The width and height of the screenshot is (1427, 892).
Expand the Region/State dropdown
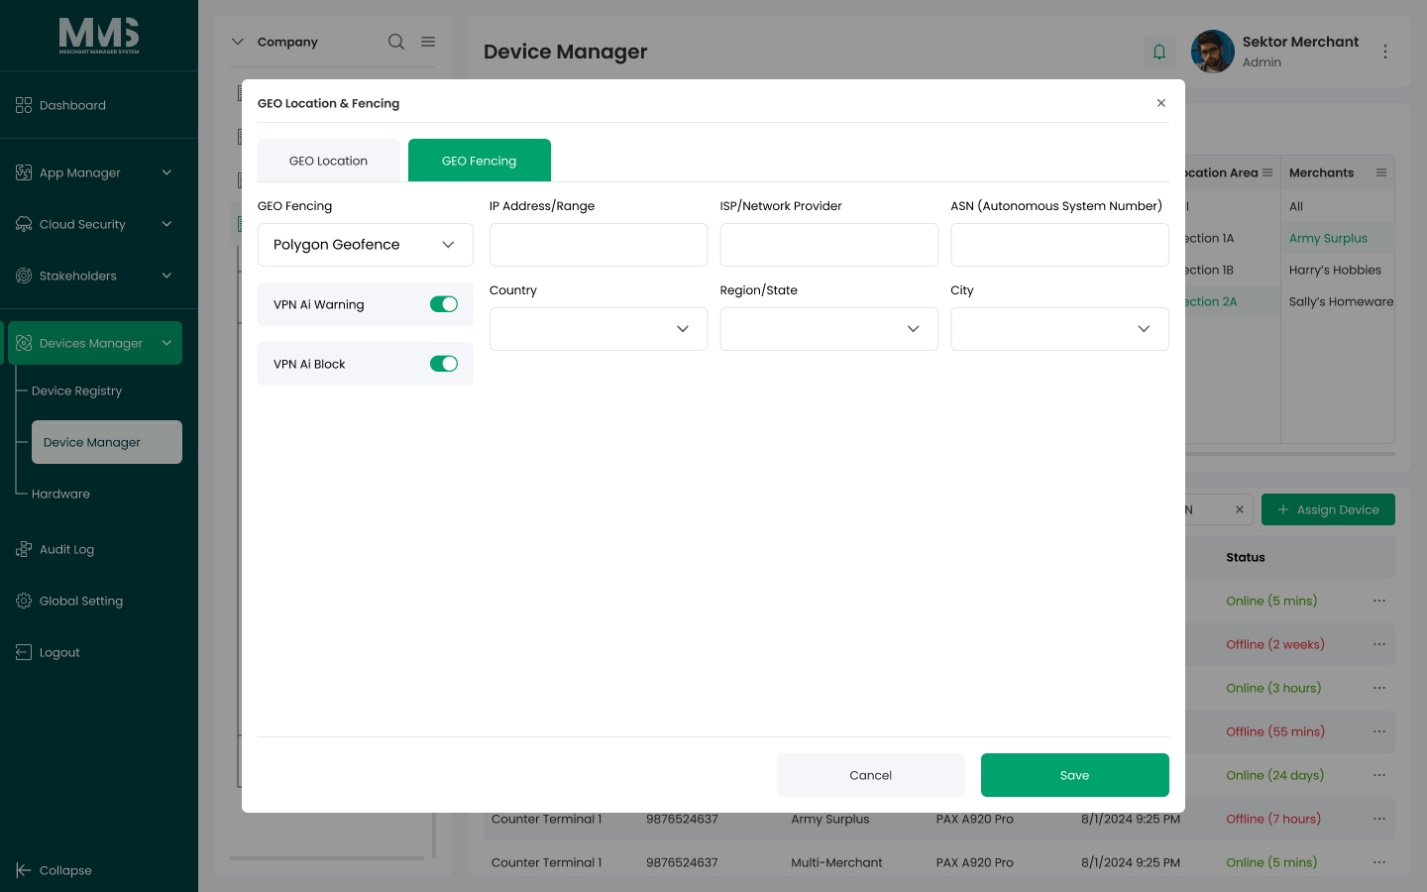coord(829,329)
